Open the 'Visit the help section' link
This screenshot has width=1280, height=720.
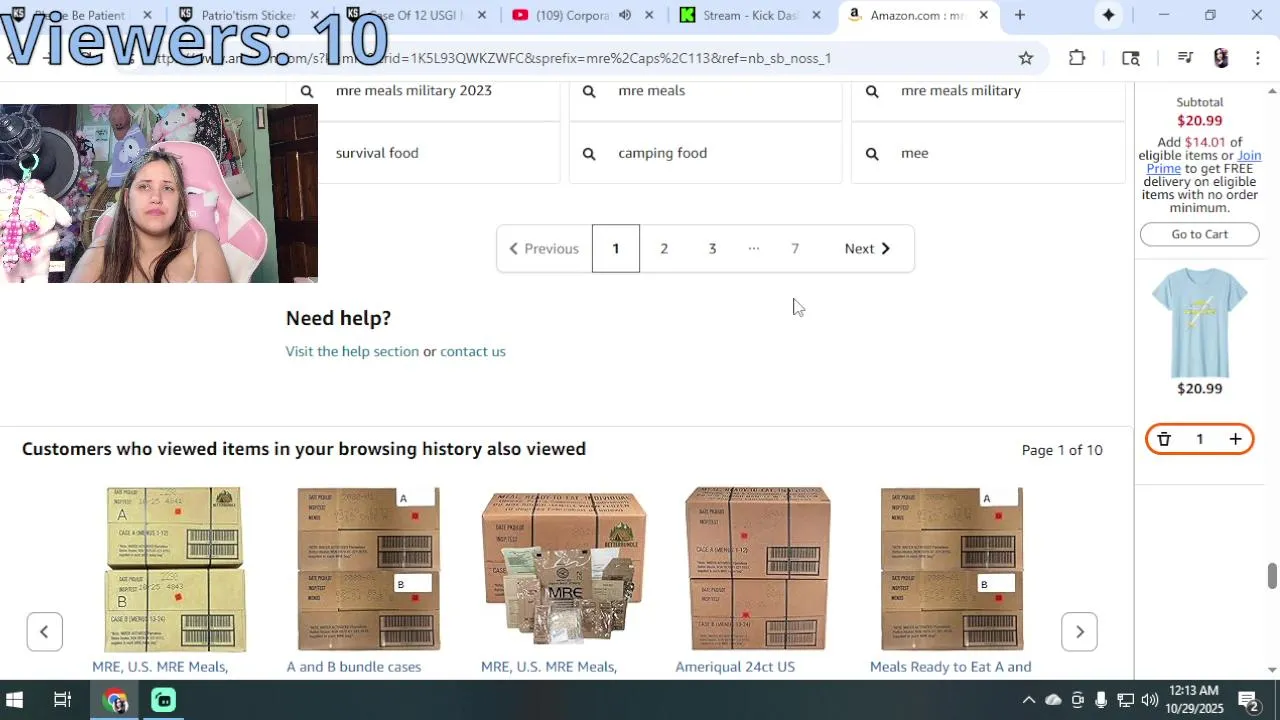(352, 351)
